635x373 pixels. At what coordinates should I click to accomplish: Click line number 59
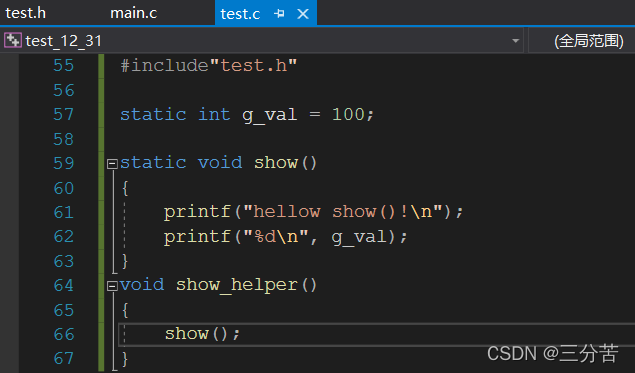[64, 163]
